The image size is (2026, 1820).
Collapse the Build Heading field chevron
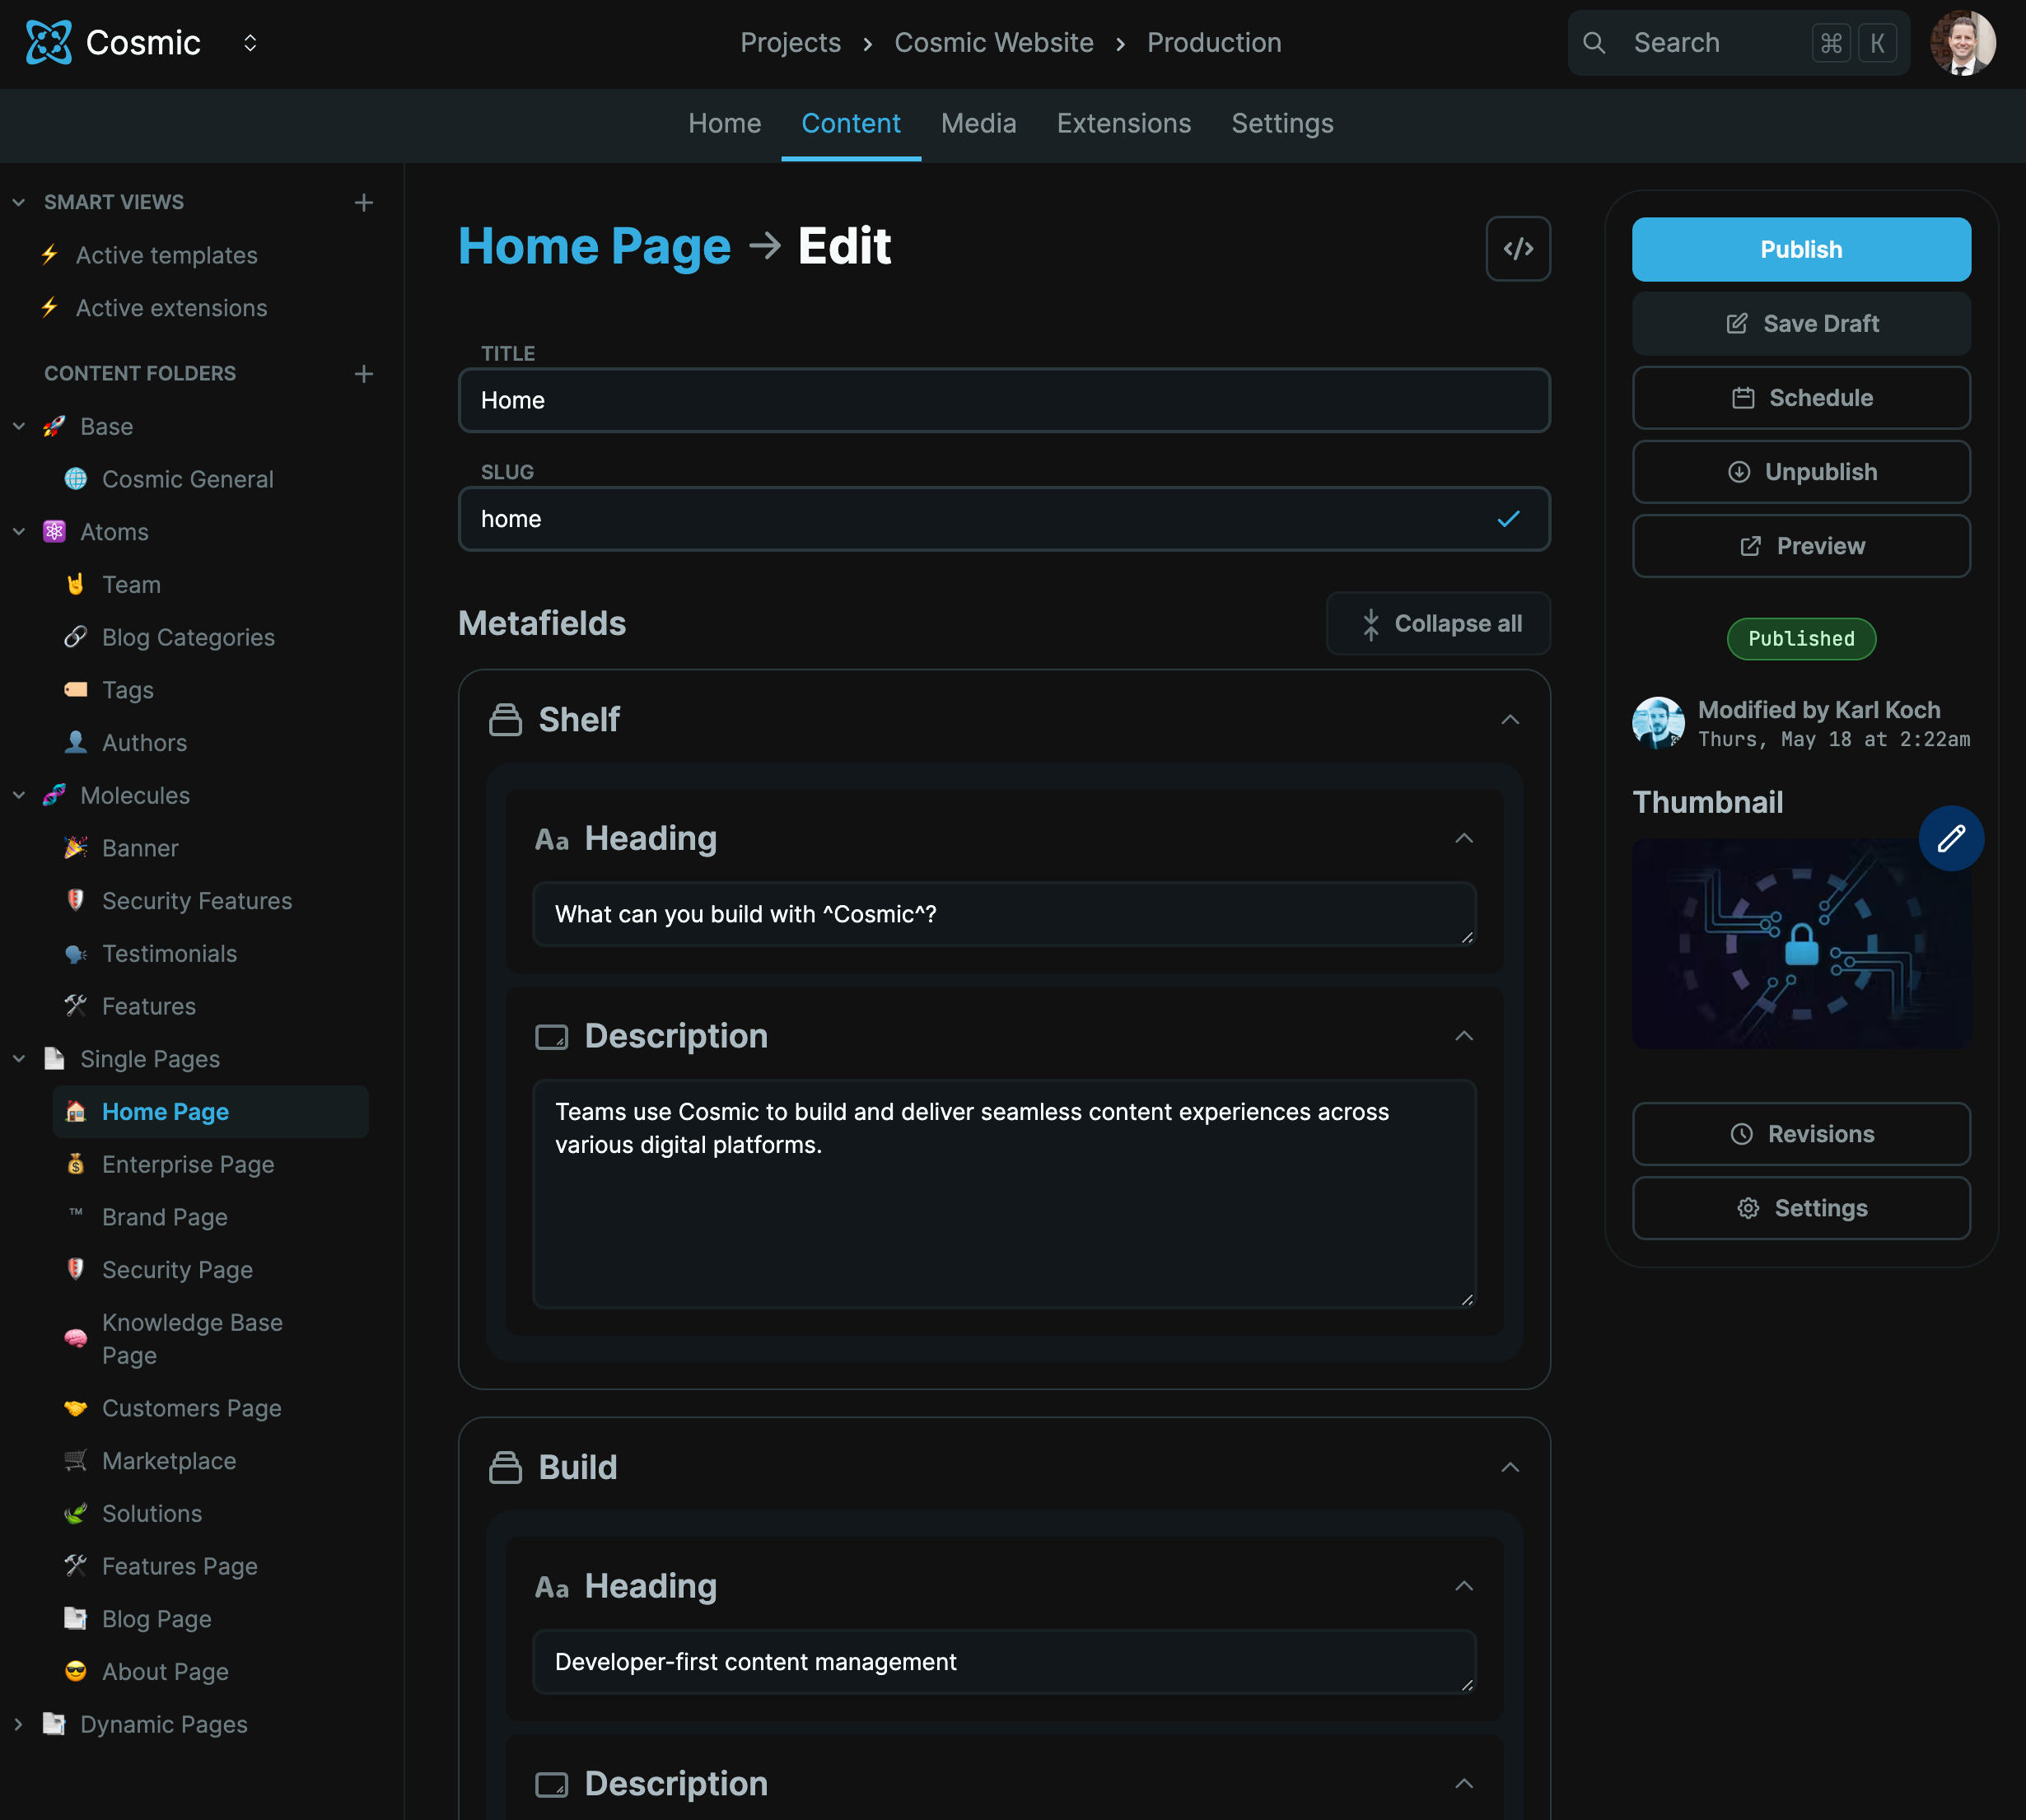click(1463, 1586)
